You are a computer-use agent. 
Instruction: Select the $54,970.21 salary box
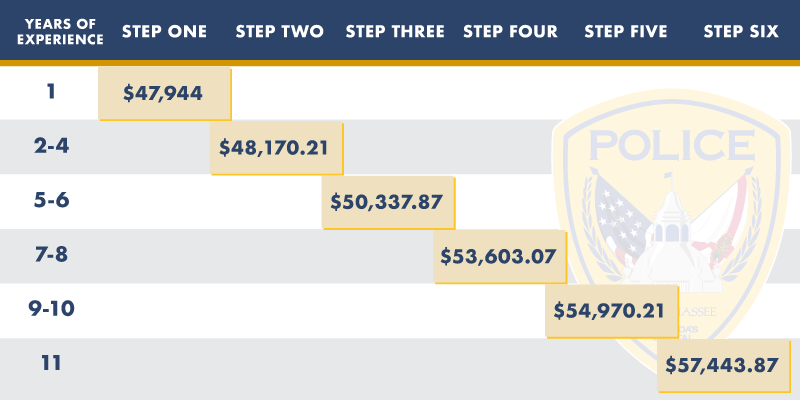(x=611, y=311)
